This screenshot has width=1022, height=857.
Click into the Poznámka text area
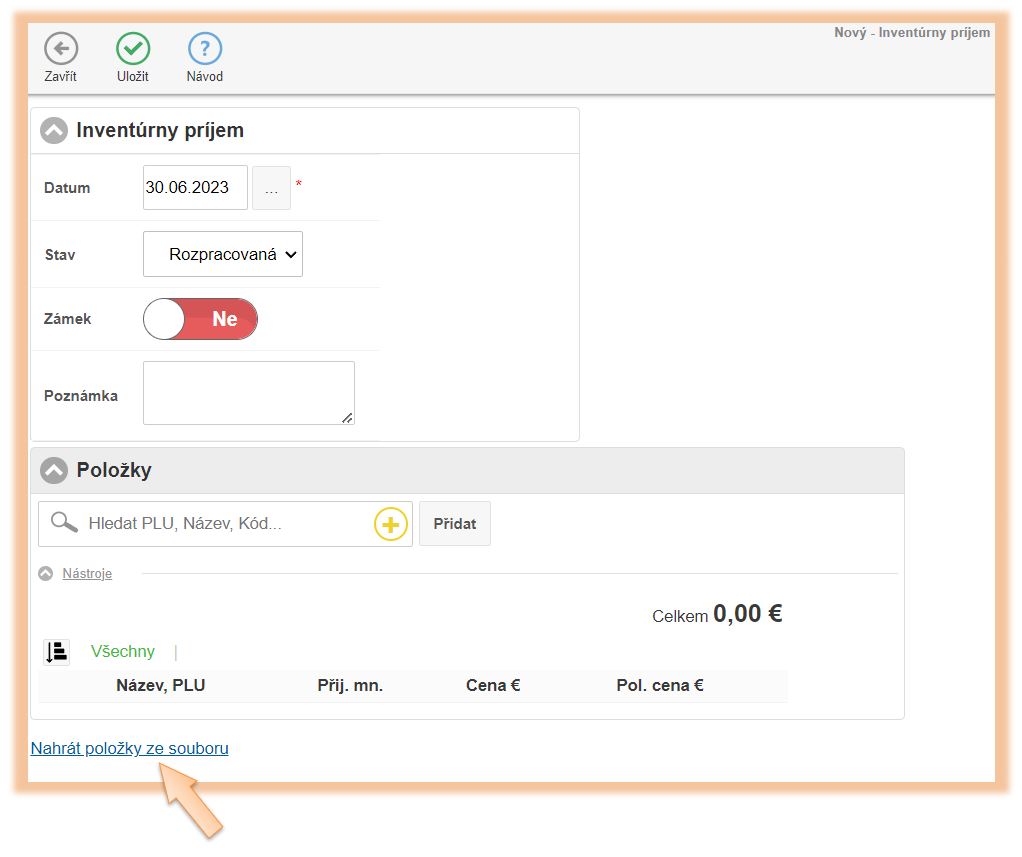point(248,392)
